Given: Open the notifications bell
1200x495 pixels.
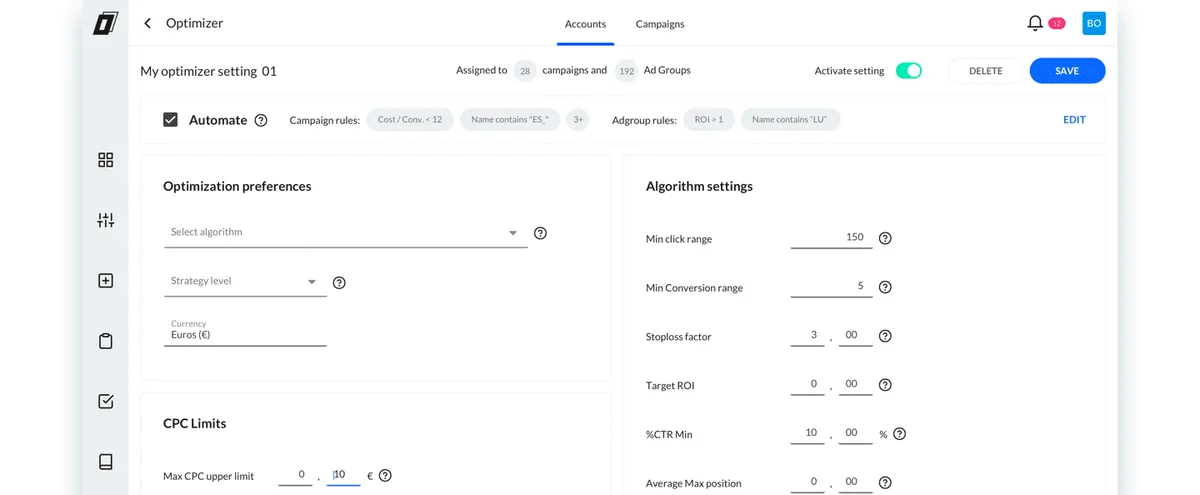Looking at the screenshot, I should click(1035, 23).
